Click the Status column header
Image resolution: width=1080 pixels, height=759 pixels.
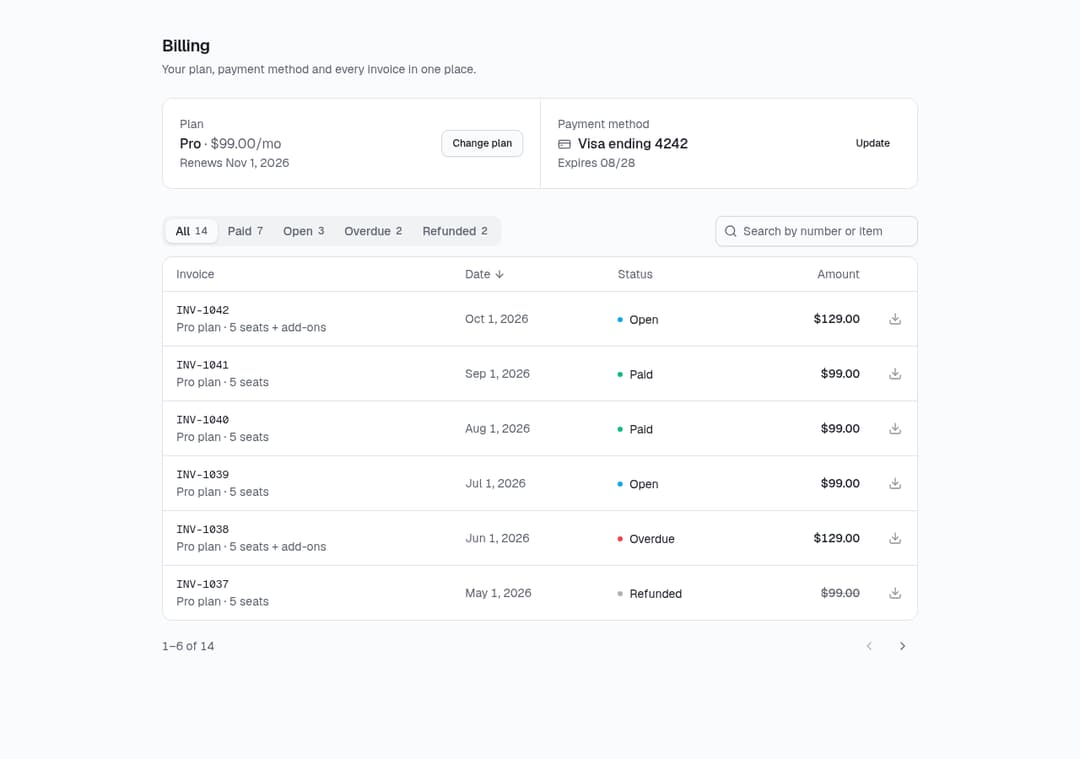pyautogui.click(x=635, y=274)
